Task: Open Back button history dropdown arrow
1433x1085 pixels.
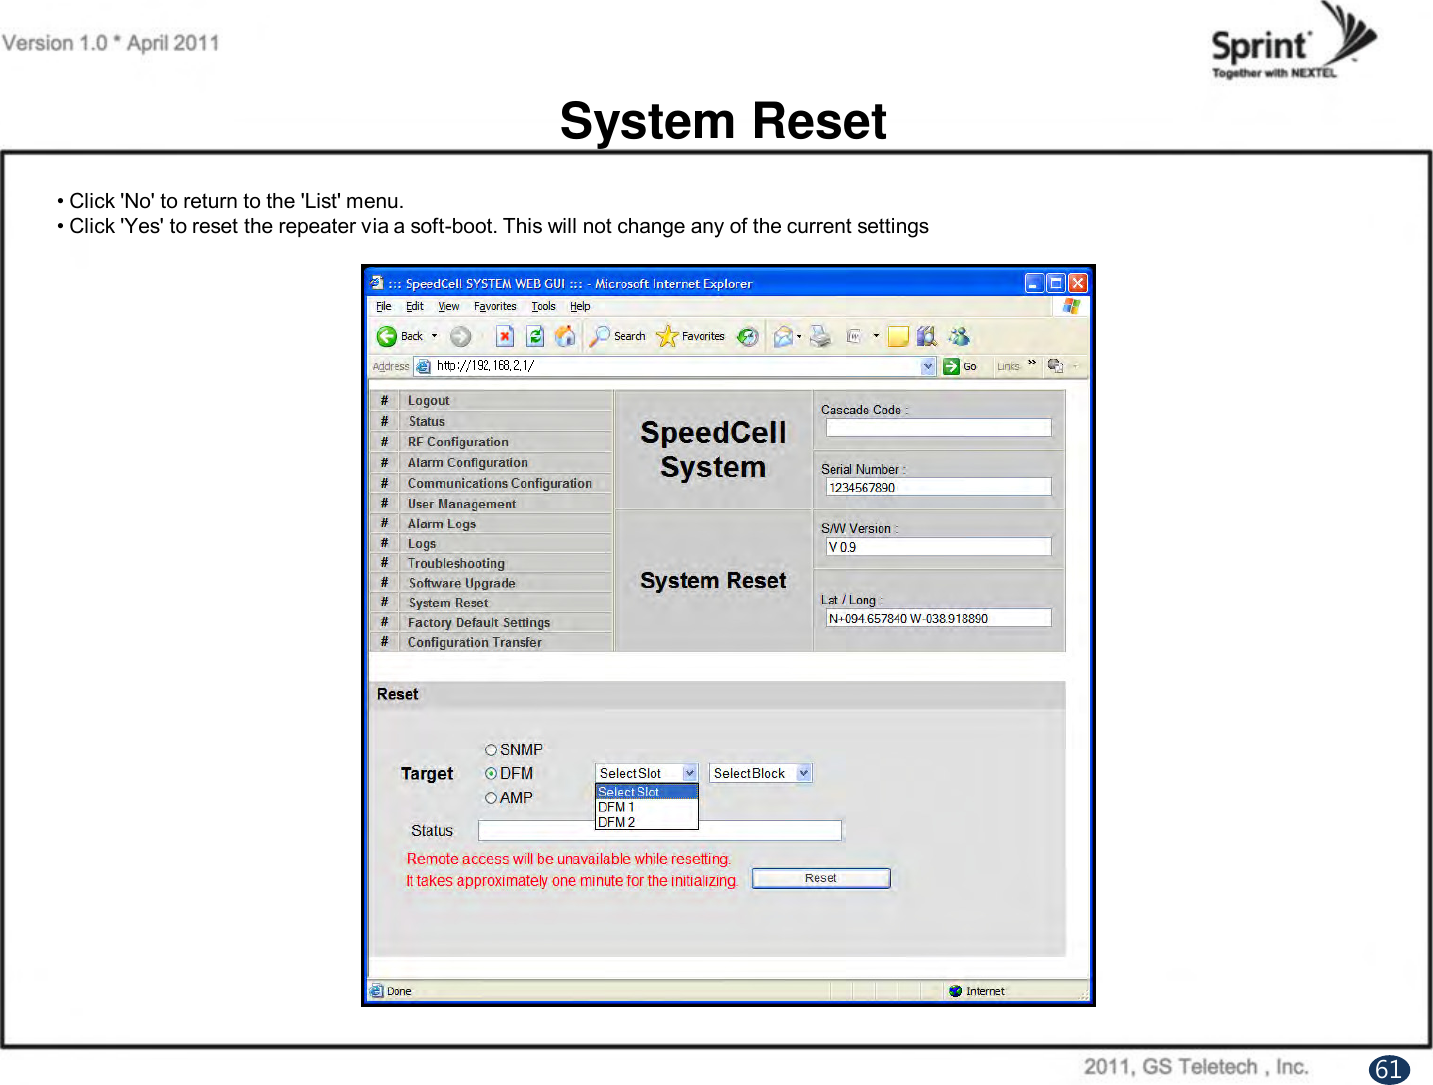Action: tap(434, 336)
